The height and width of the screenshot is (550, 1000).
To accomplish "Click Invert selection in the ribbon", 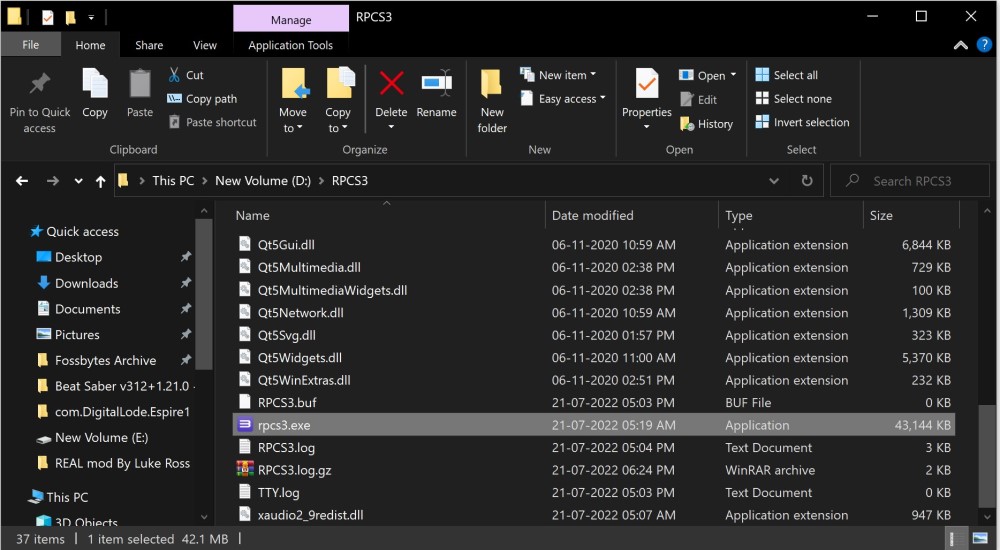I will click(802, 122).
